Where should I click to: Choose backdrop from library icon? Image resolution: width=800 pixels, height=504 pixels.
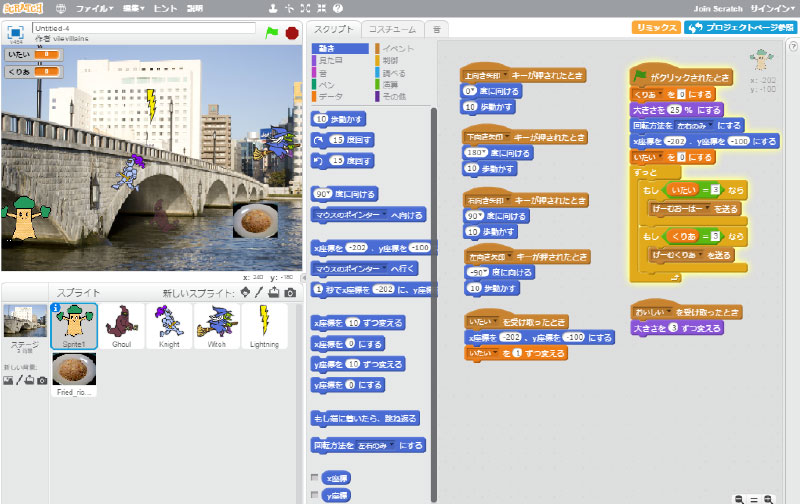coord(8,380)
